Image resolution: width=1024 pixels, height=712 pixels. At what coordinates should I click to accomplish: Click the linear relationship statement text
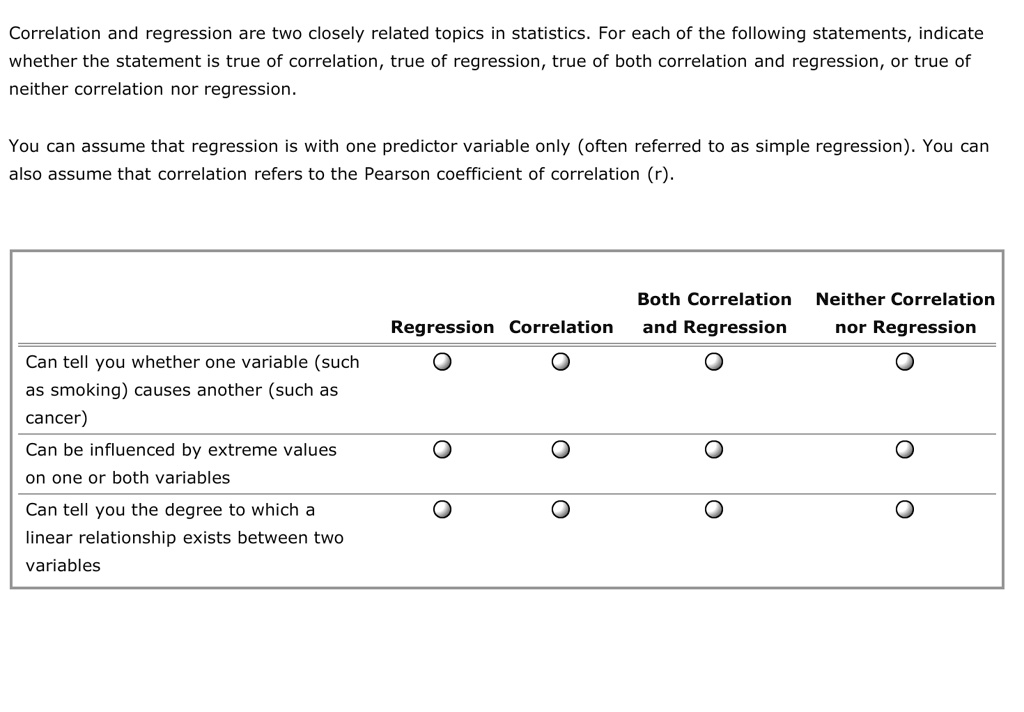coord(185,537)
